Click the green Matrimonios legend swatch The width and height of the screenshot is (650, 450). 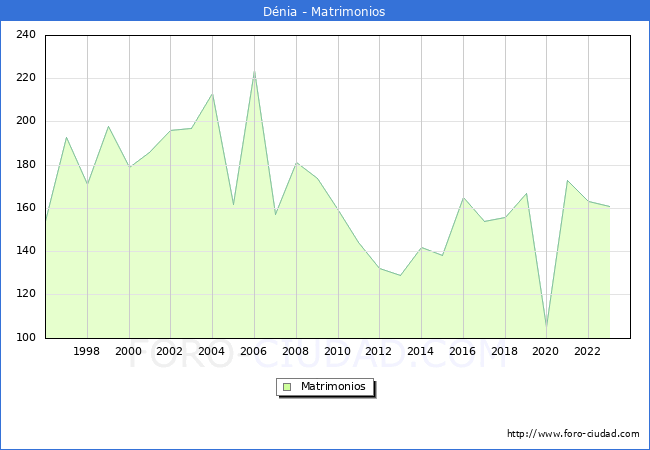click(x=287, y=387)
